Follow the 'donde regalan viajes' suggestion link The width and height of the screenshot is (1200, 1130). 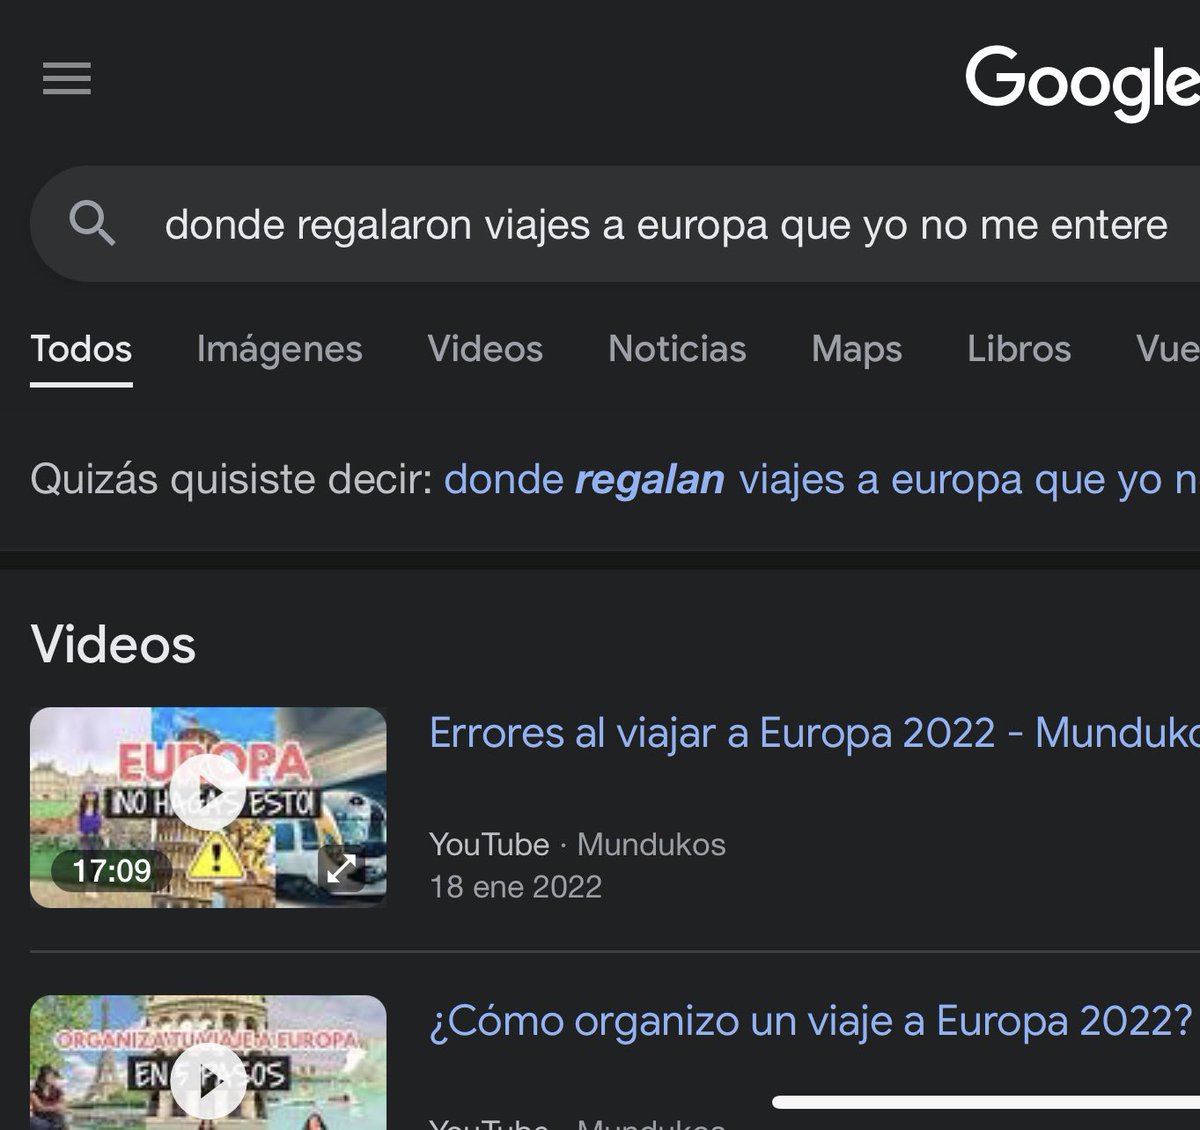click(x=821, y=480)
